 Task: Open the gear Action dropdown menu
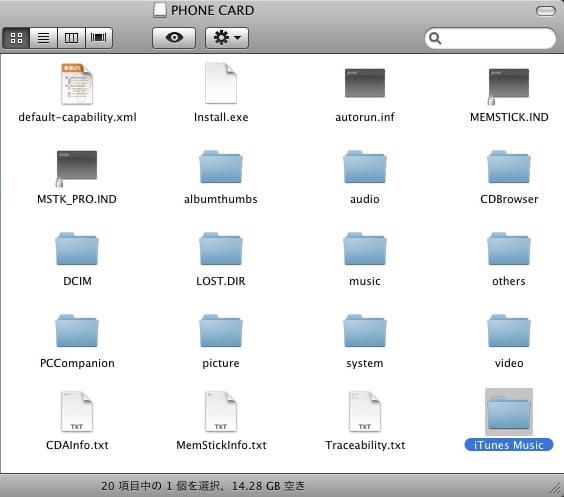click(227, 38)
